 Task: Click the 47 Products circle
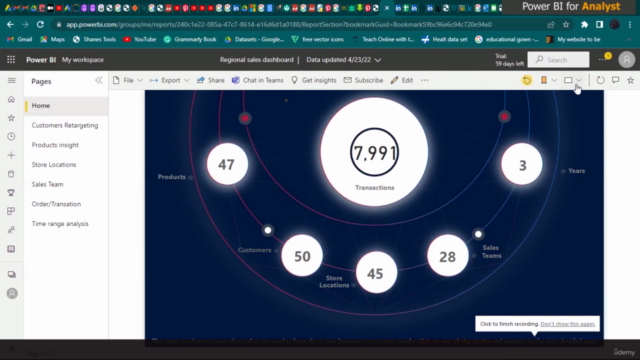click(227, 164)
